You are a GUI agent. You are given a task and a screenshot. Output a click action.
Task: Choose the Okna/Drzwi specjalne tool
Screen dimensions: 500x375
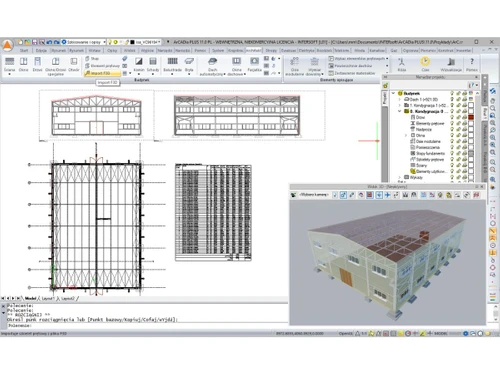point(55,66)
